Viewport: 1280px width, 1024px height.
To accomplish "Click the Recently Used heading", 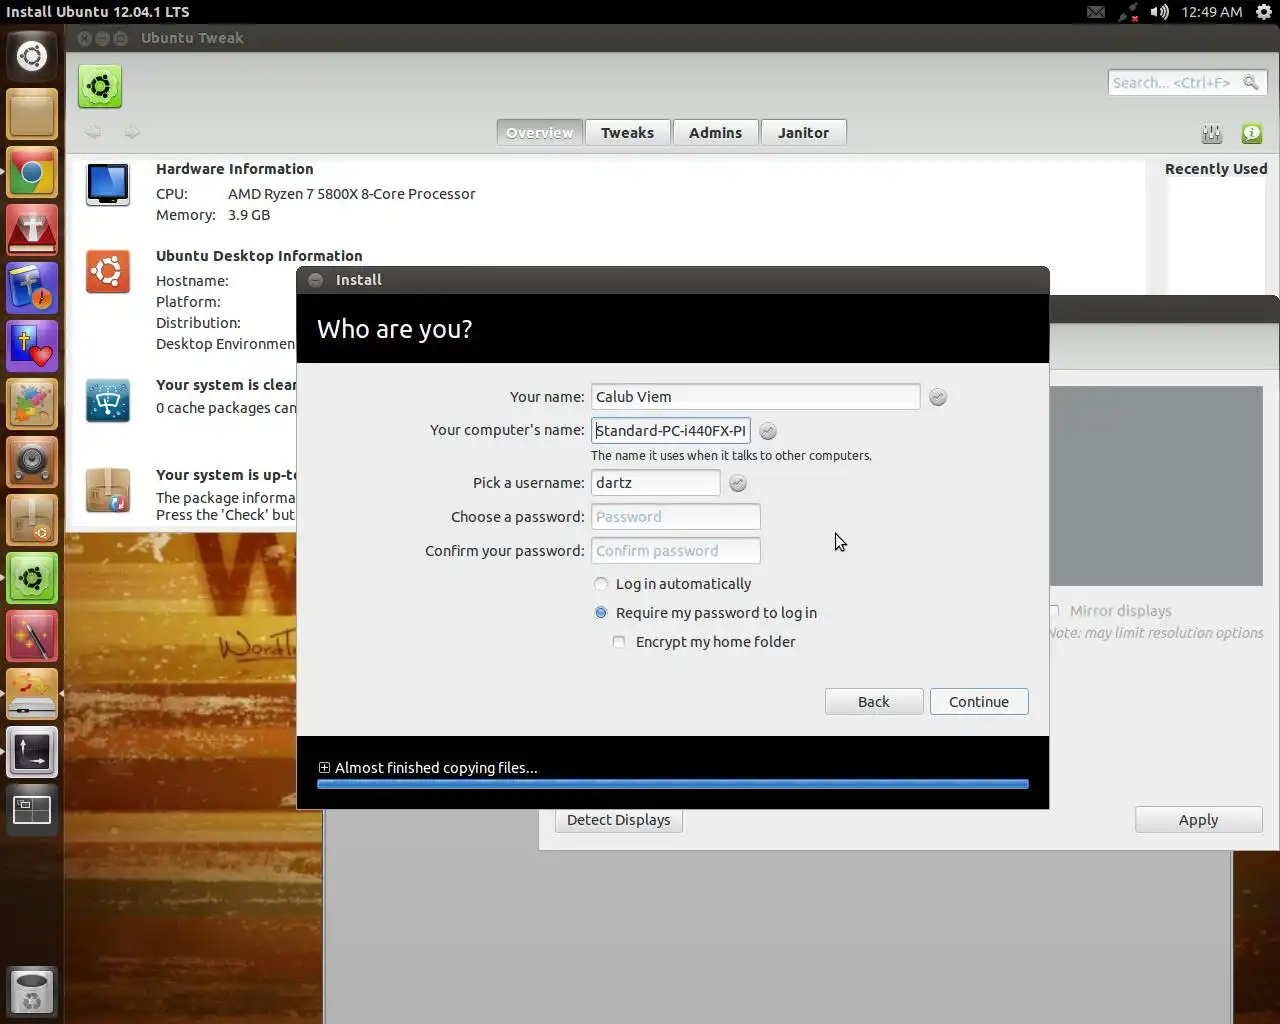I will [1216, 169].
